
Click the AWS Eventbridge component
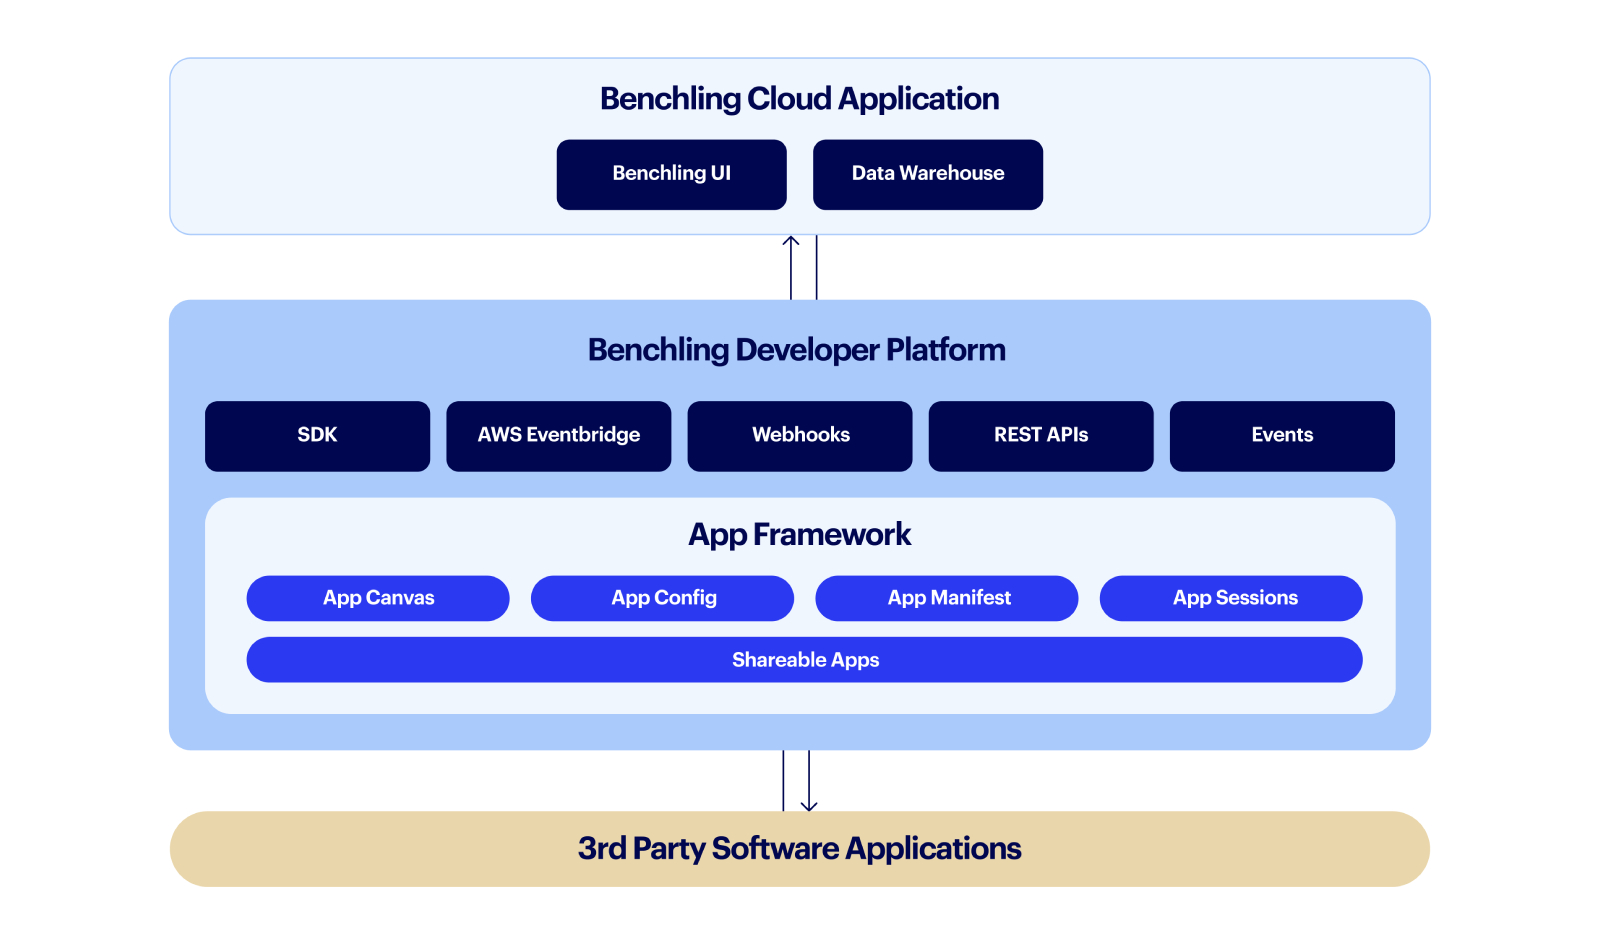coord(558,435)
